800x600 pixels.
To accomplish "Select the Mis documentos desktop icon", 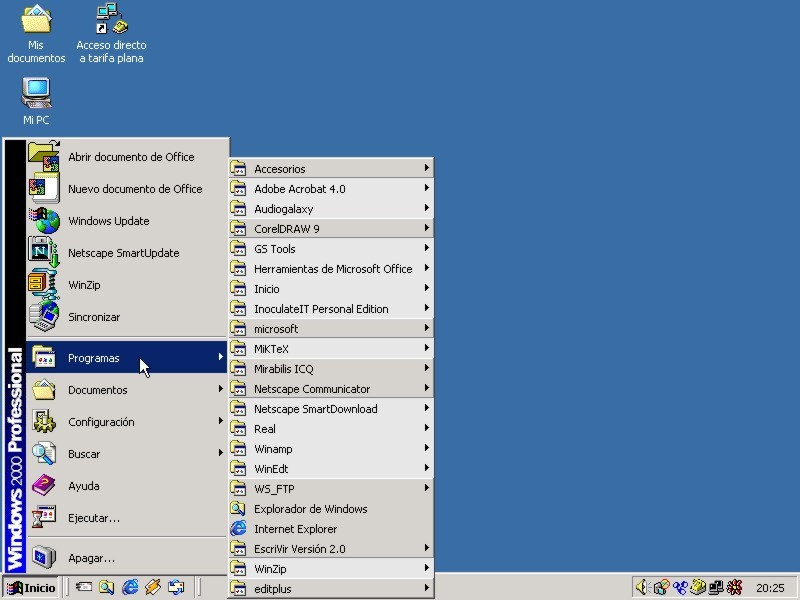I will [36, 33].
